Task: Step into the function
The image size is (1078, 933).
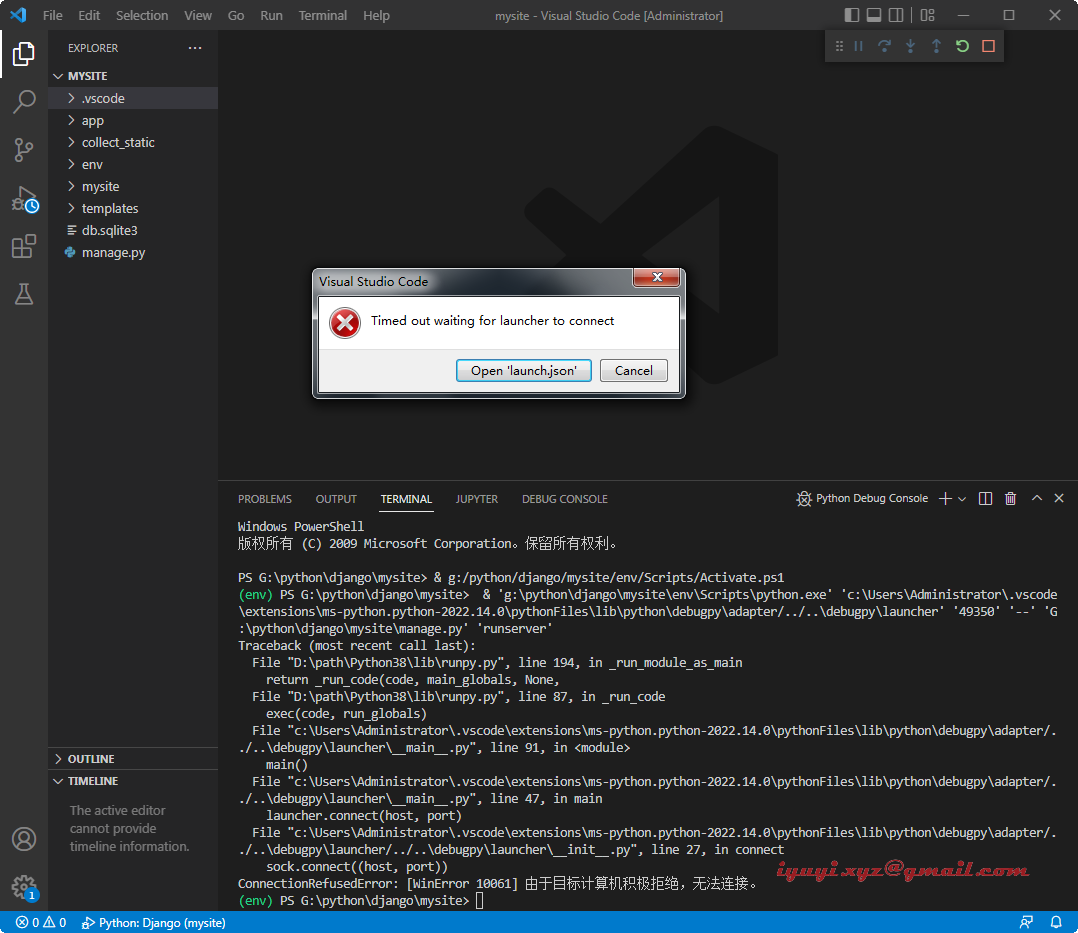Action: (910, 45)
